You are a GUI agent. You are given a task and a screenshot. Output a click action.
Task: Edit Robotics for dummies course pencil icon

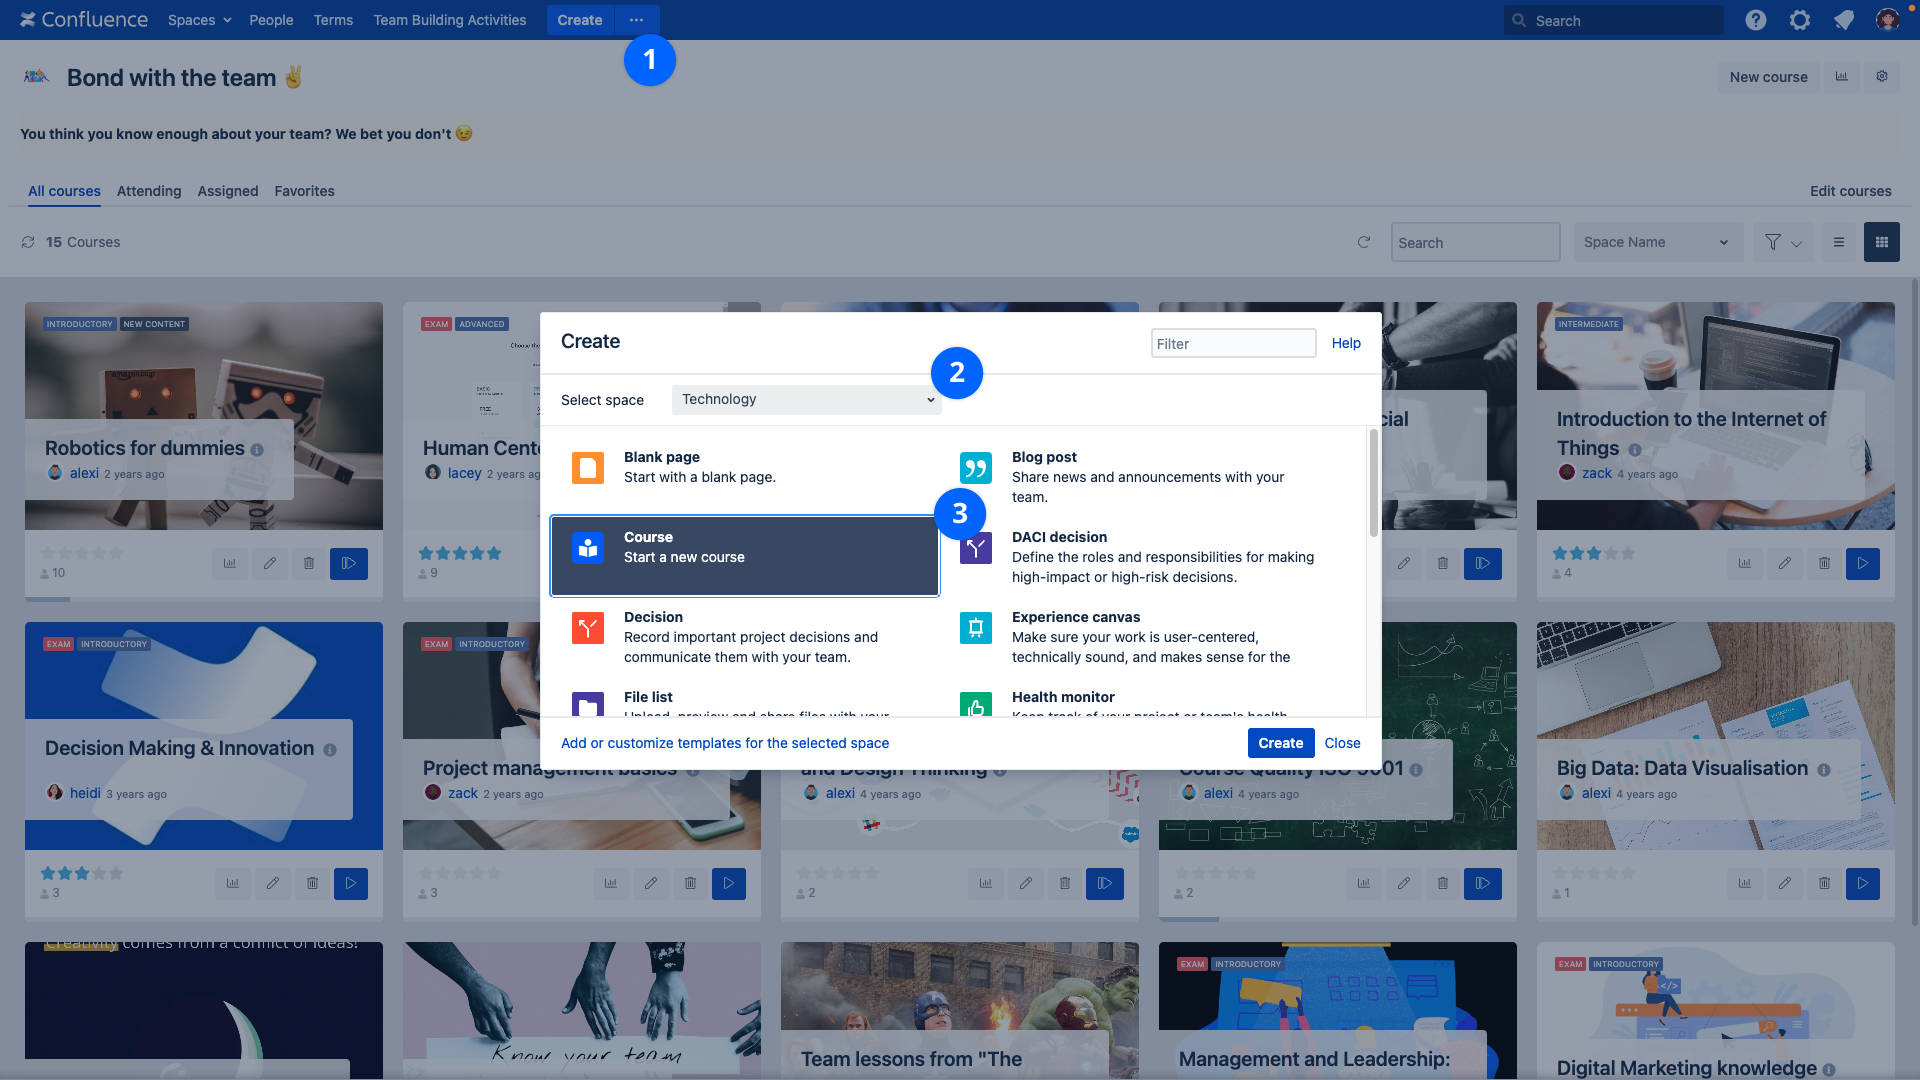click(269, 563)
